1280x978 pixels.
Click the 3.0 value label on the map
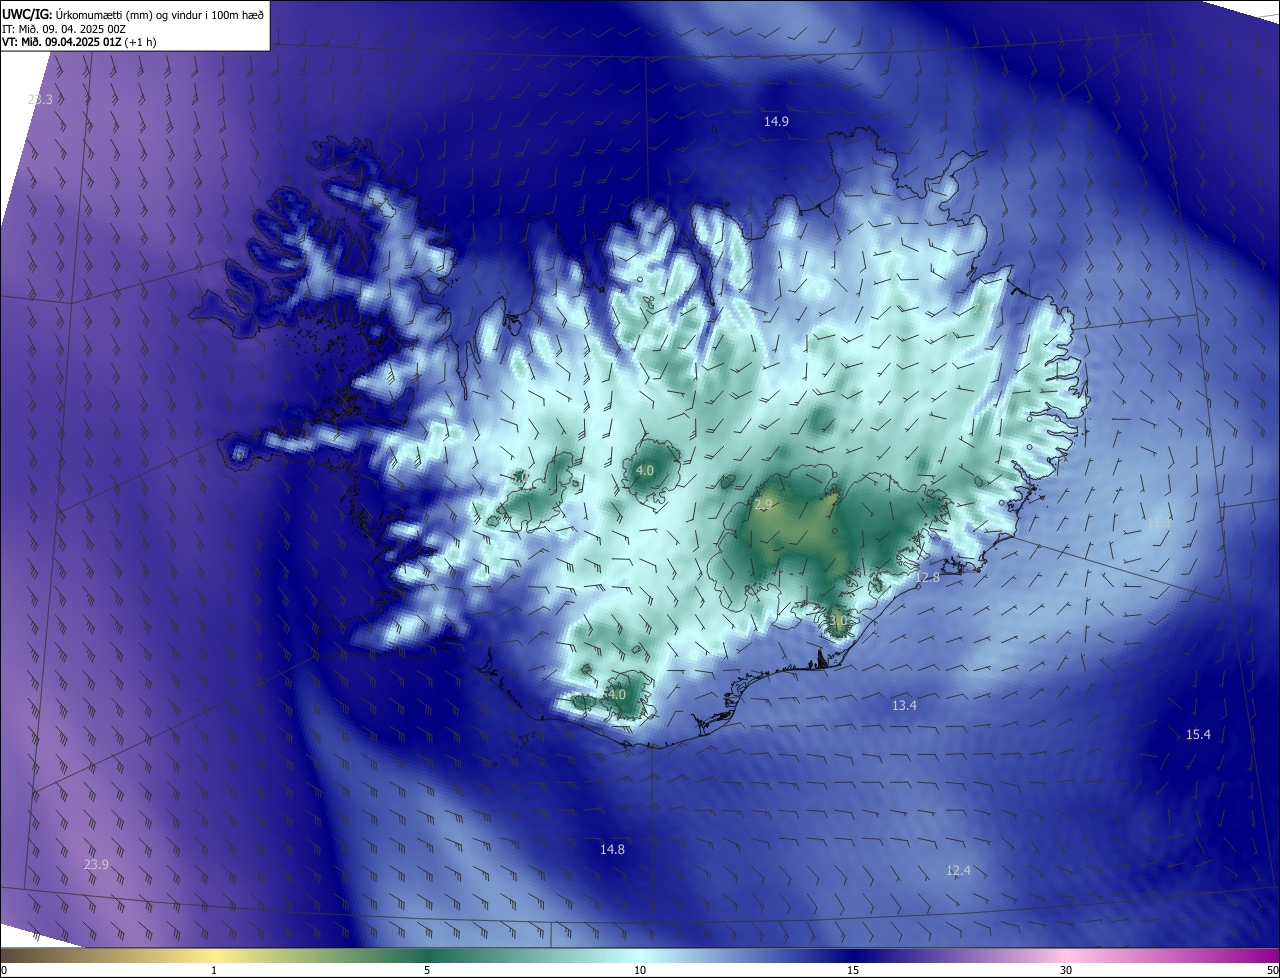(x=838, y=621)
